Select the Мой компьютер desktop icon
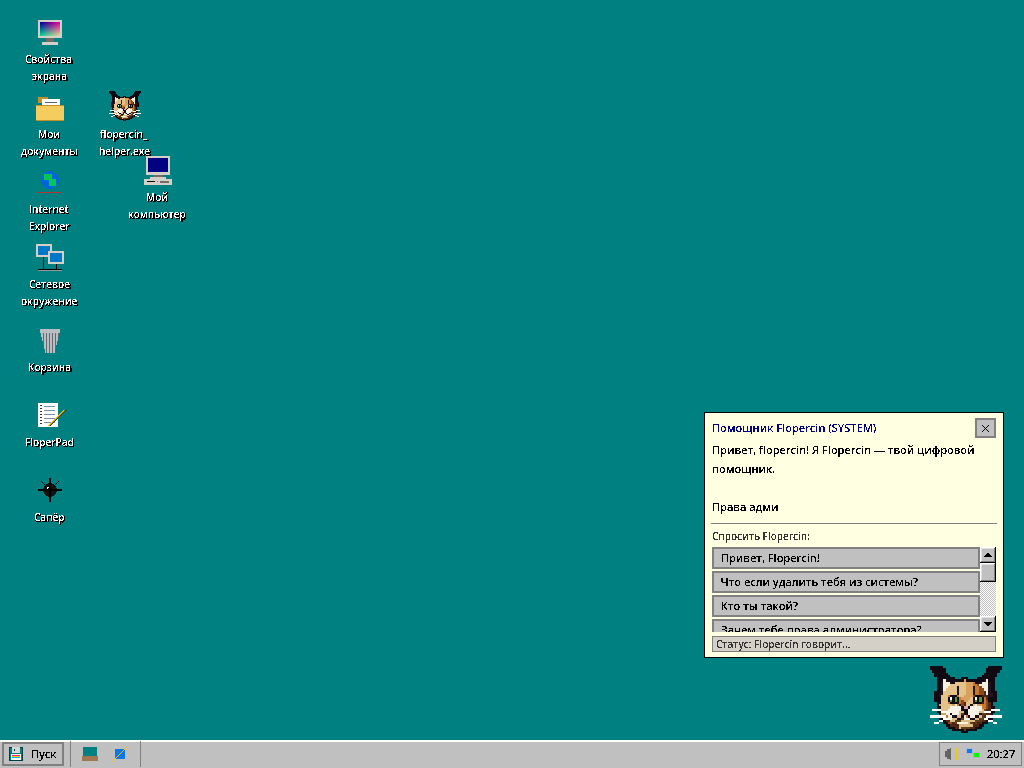The width and height of the screenshot is (1024, 768). point(157,187)
